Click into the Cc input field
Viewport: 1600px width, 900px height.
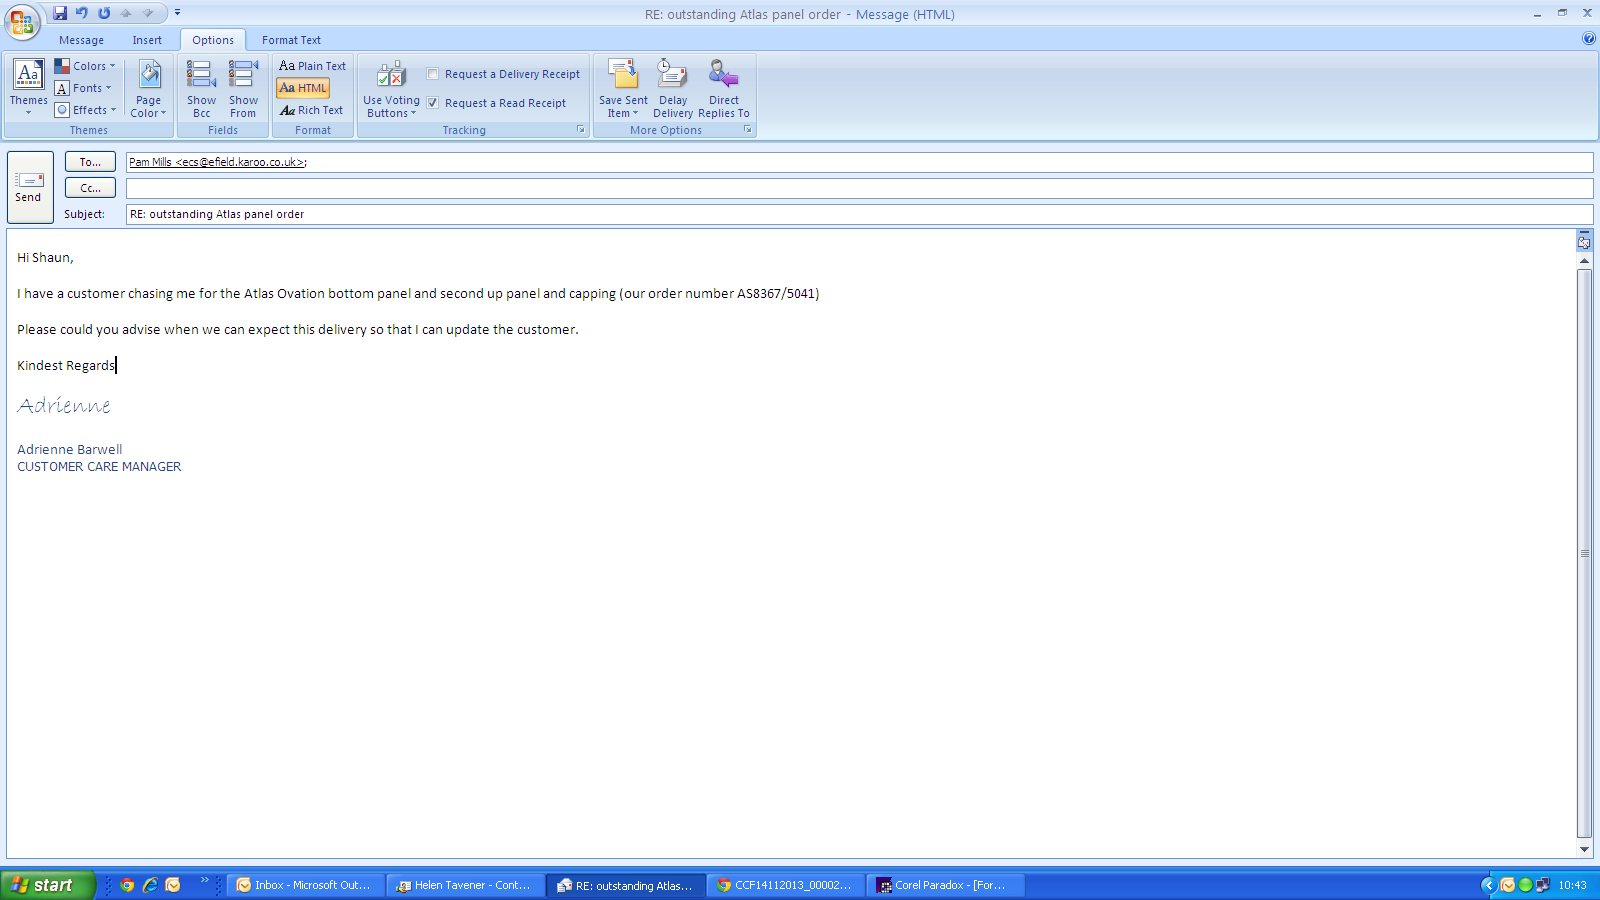click(859, 188)
